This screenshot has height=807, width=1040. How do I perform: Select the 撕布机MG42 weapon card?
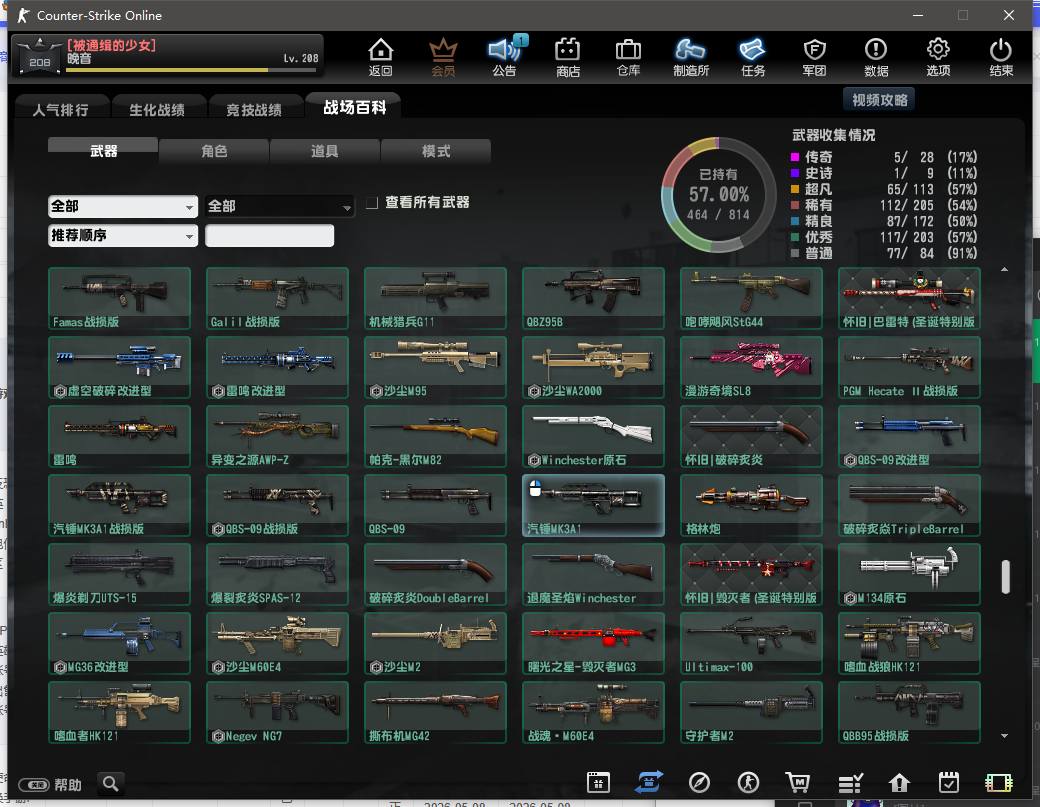click(x=435, y=712)
